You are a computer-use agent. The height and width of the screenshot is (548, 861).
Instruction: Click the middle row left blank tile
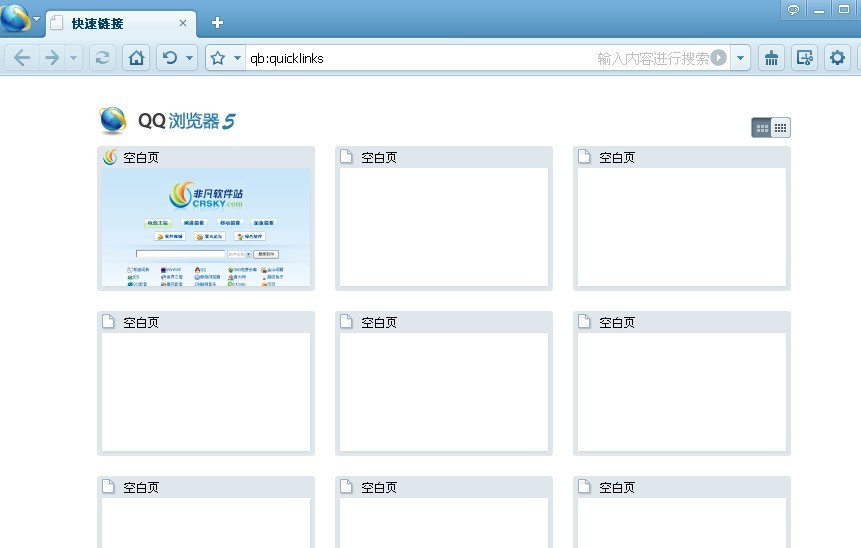pyautogui.click(x=206, y=383)
